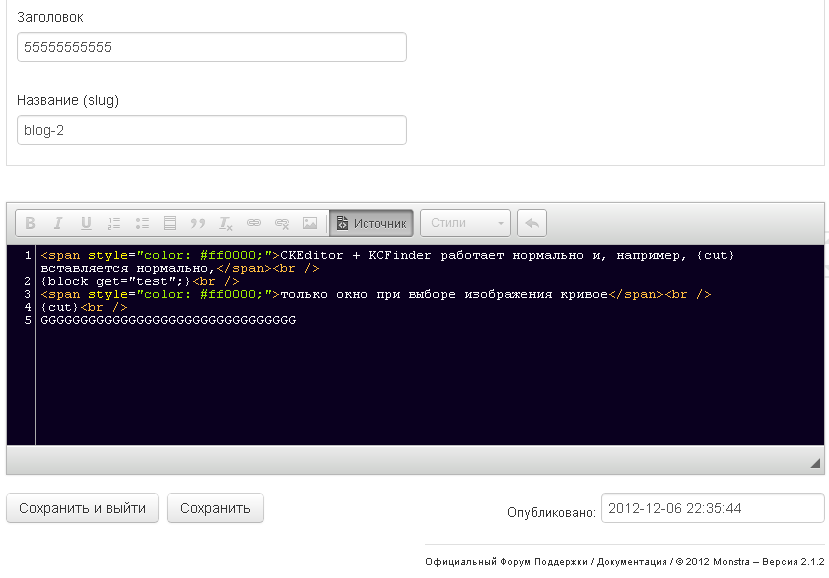Screen dimensions: 829x578
Task: Click the undo arrow button
Action: point(532,223)
